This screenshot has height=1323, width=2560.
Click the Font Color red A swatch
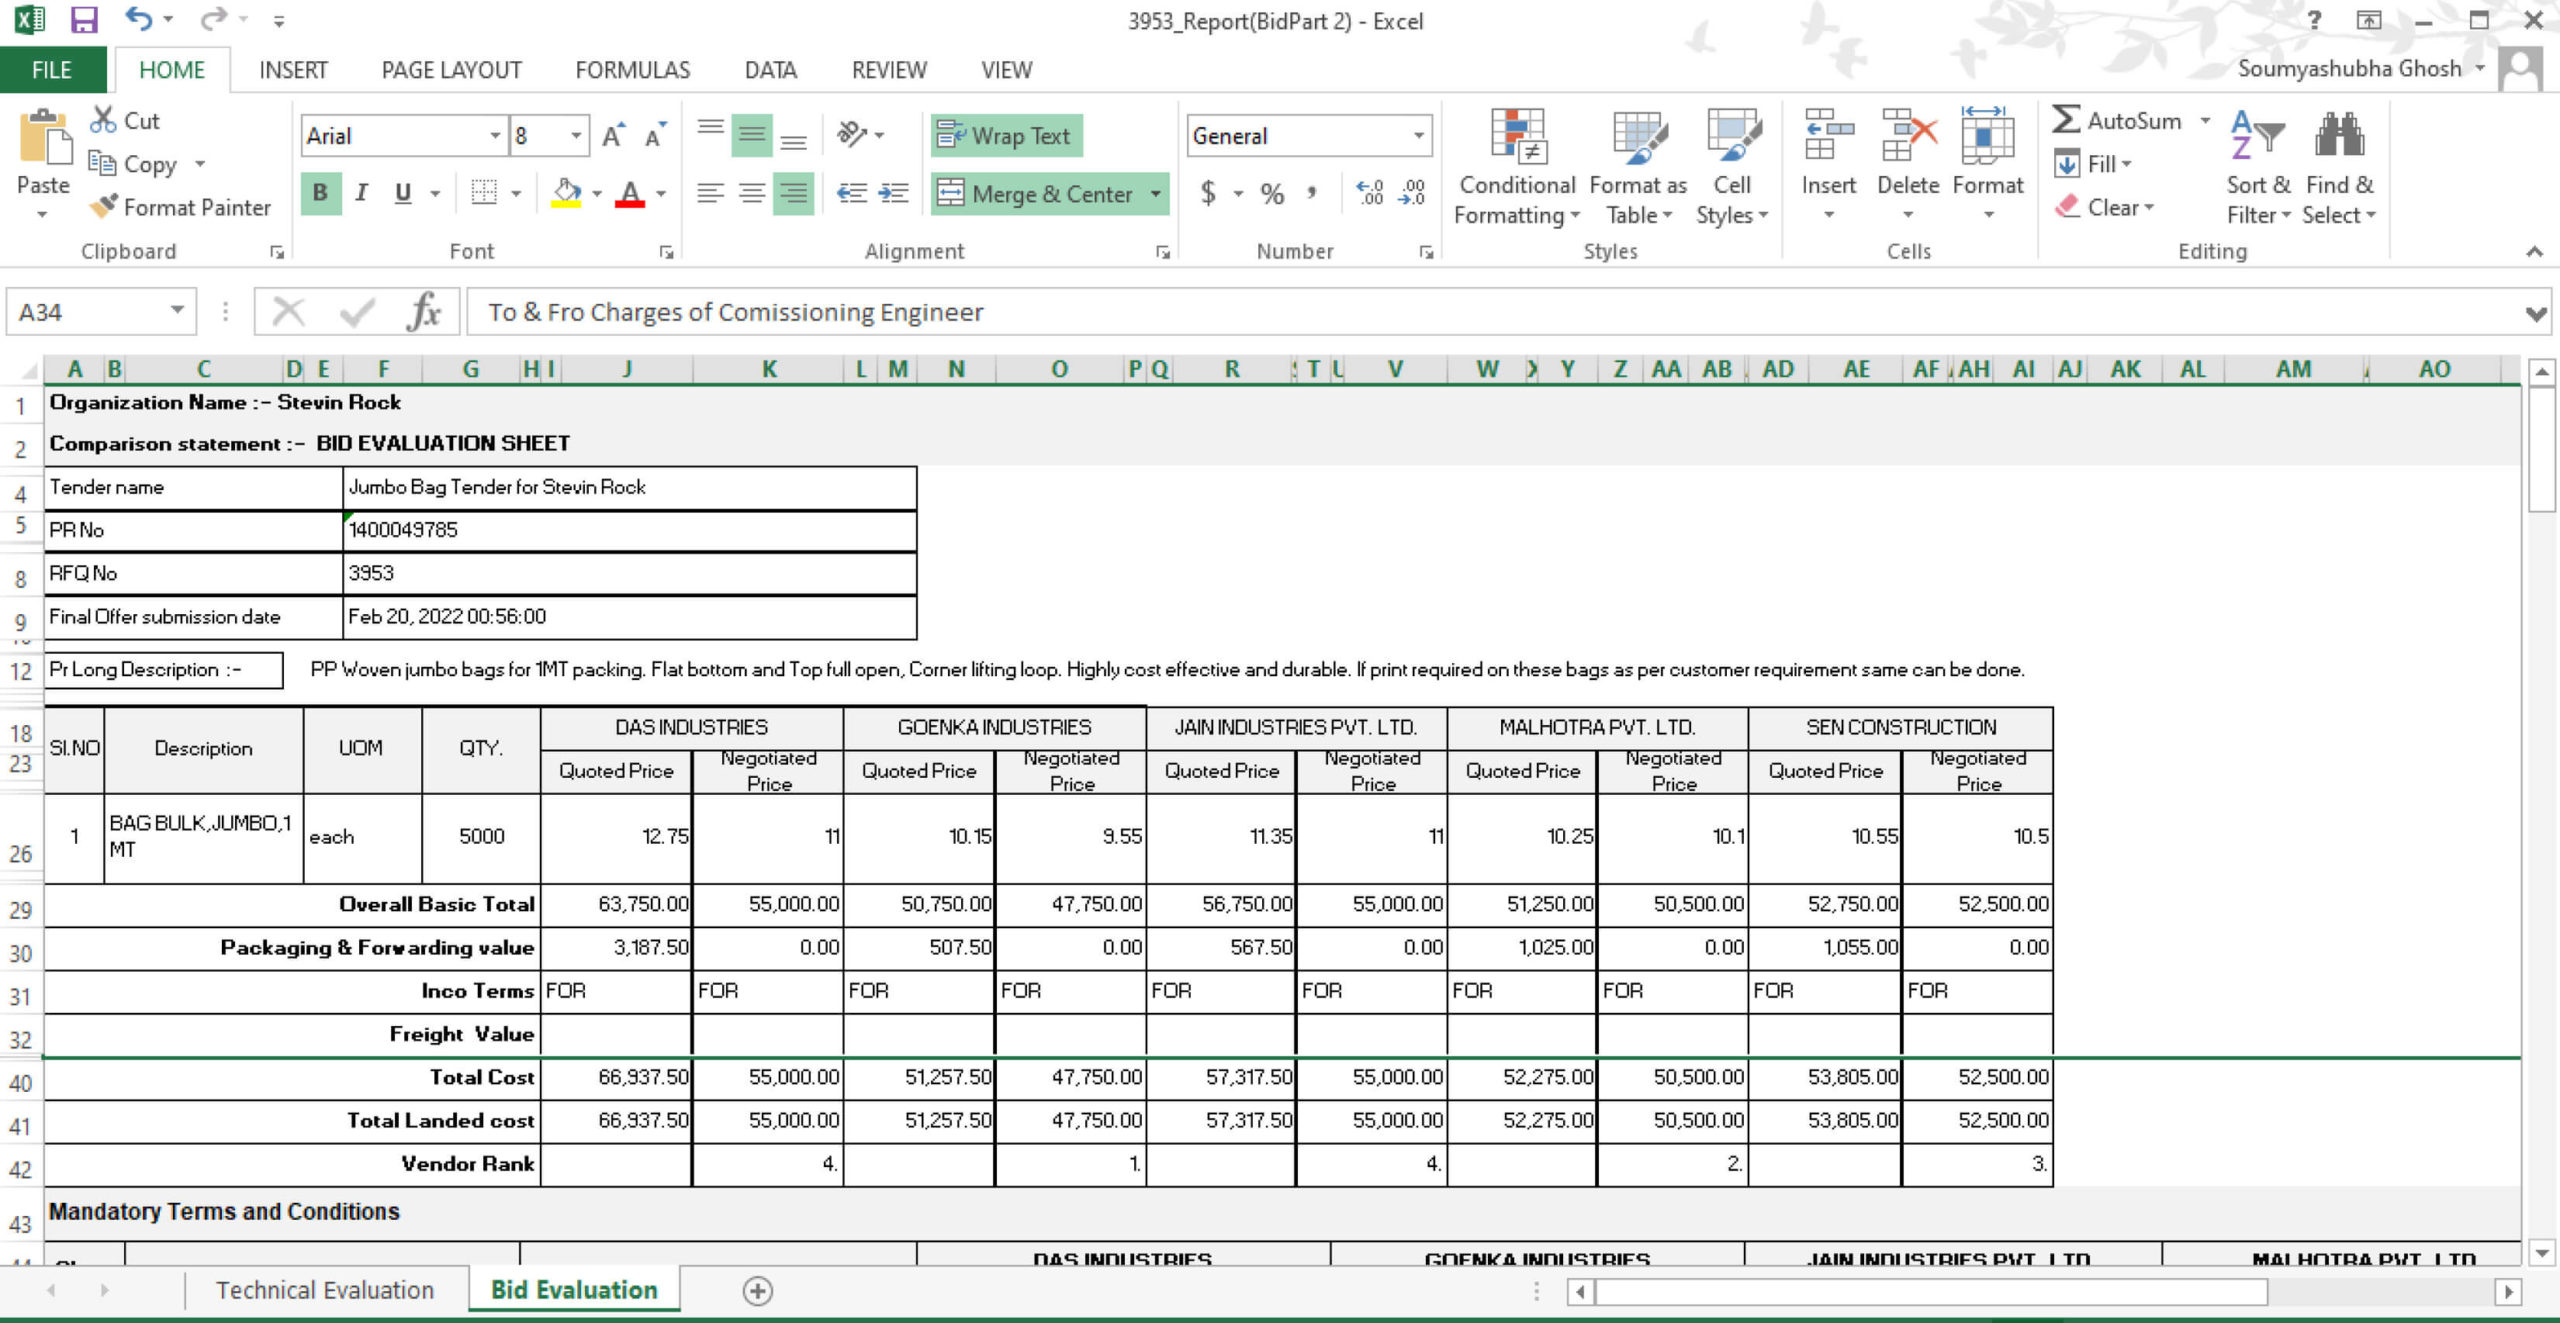tap(630, 193)
